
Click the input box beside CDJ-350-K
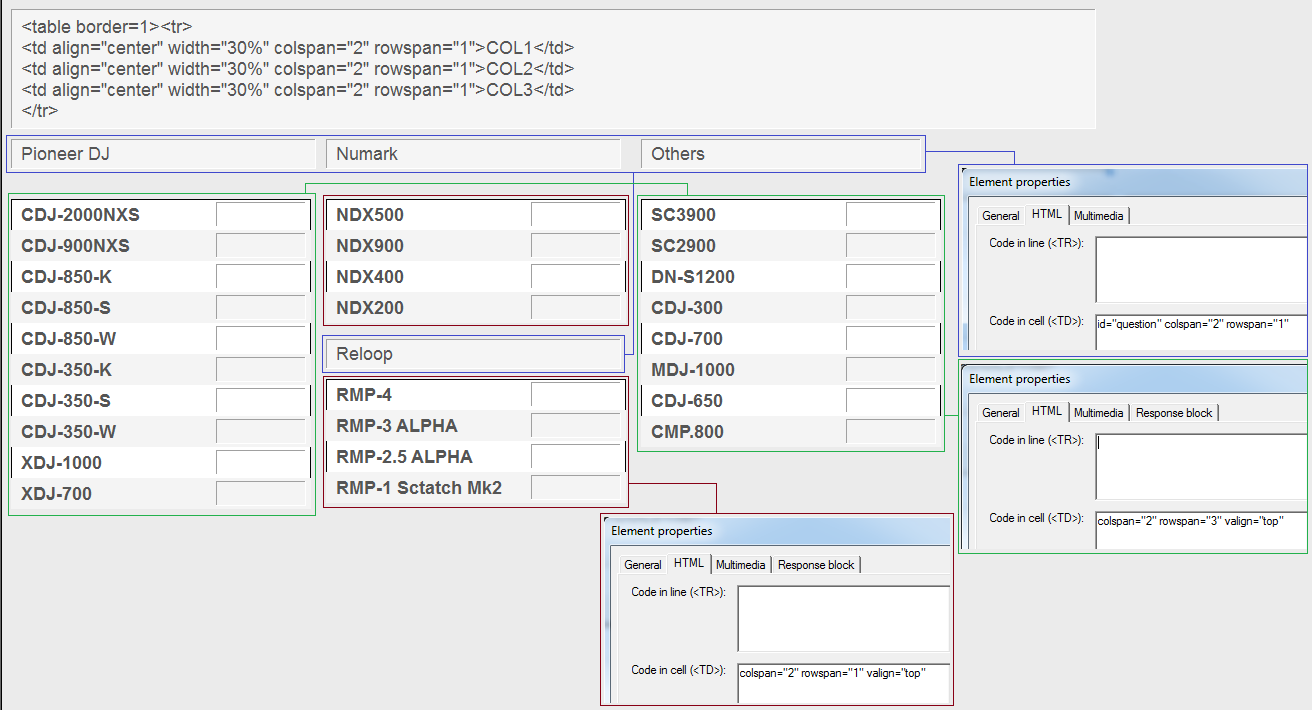point(262,370)
